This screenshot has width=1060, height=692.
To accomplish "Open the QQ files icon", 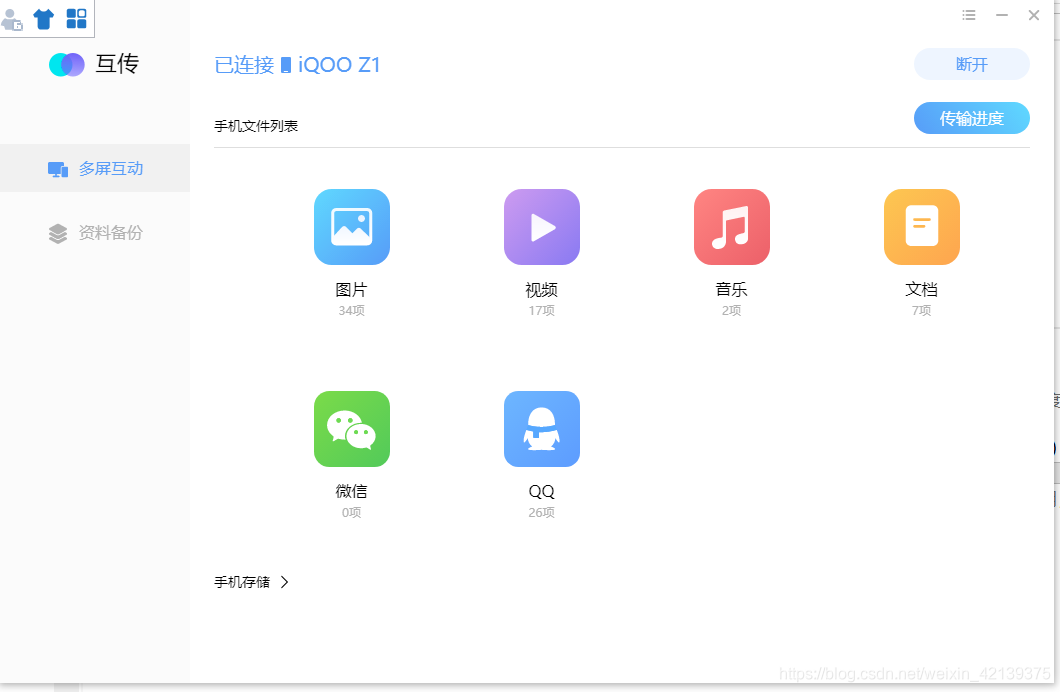I will [x=541, y=428].
